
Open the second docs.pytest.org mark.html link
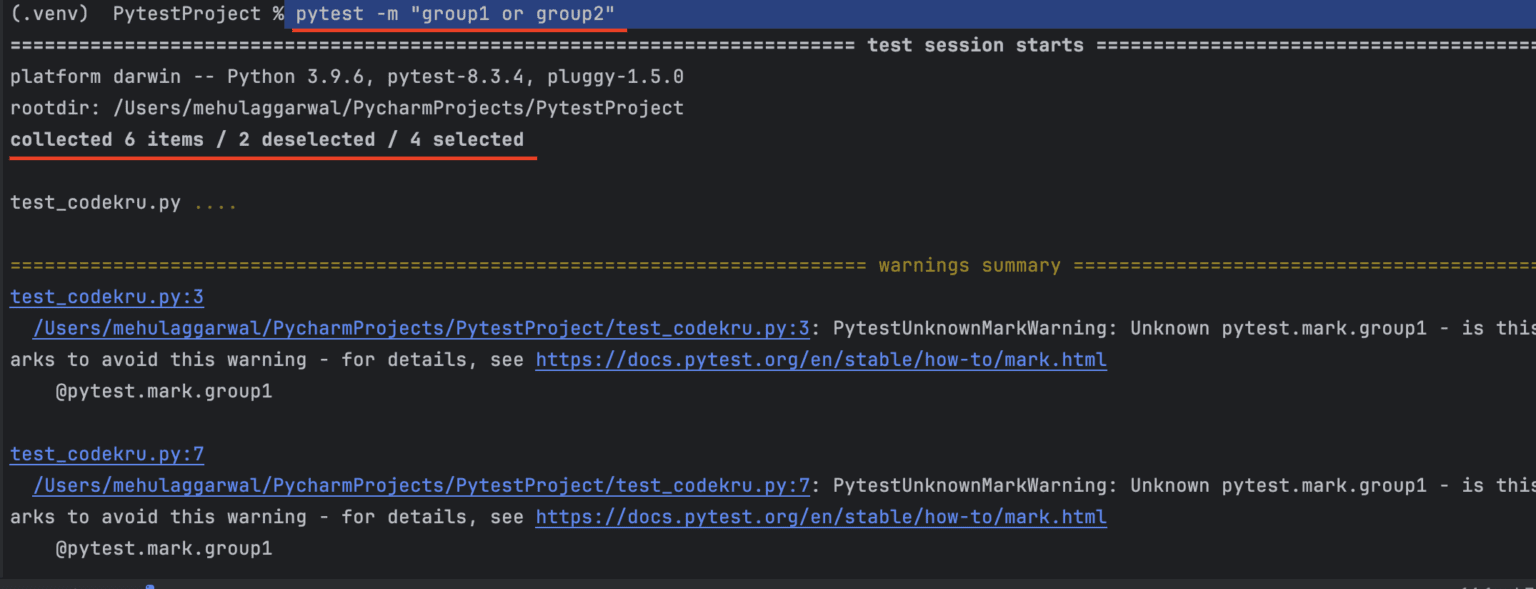point(820,517)
